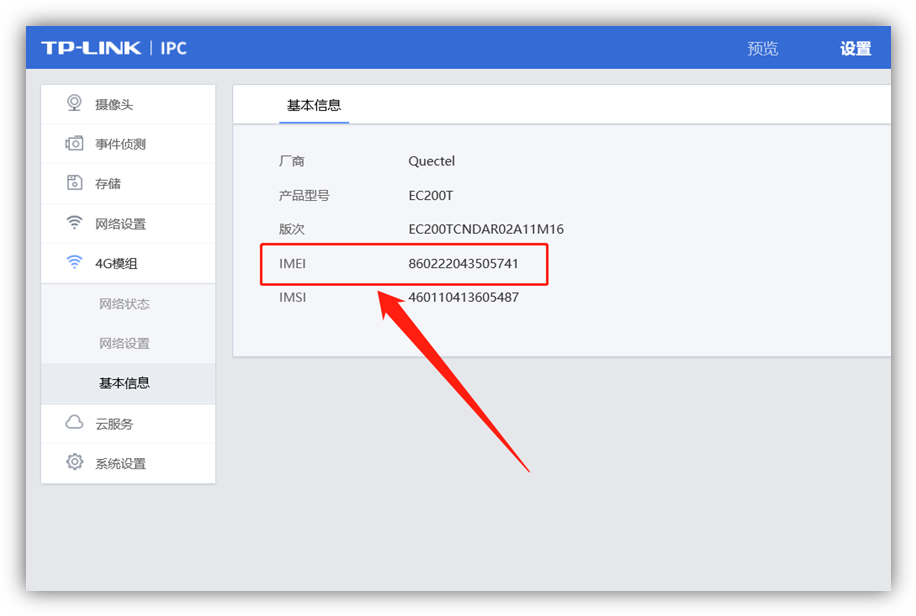Switch to the 设置 page in header
Viewport: 916px width, 616px height.
point(855,49)
